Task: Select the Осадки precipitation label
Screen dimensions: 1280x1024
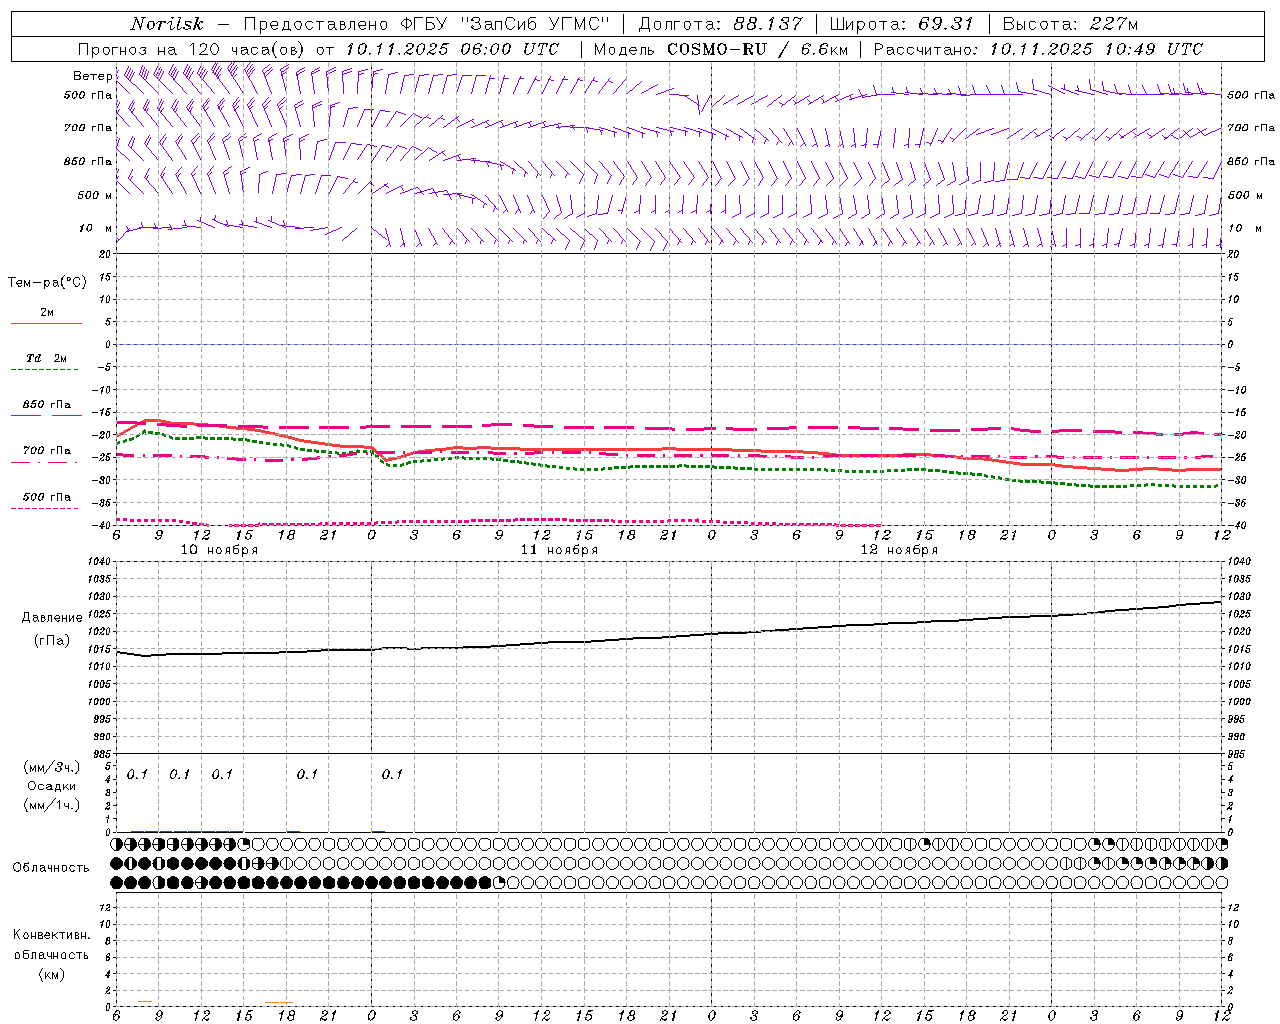Action: [x=51, y=786]
